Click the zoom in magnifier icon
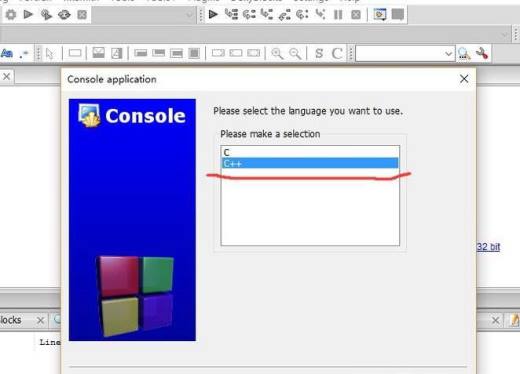Viewport: 520px width, 374px height. pos(277,53)
